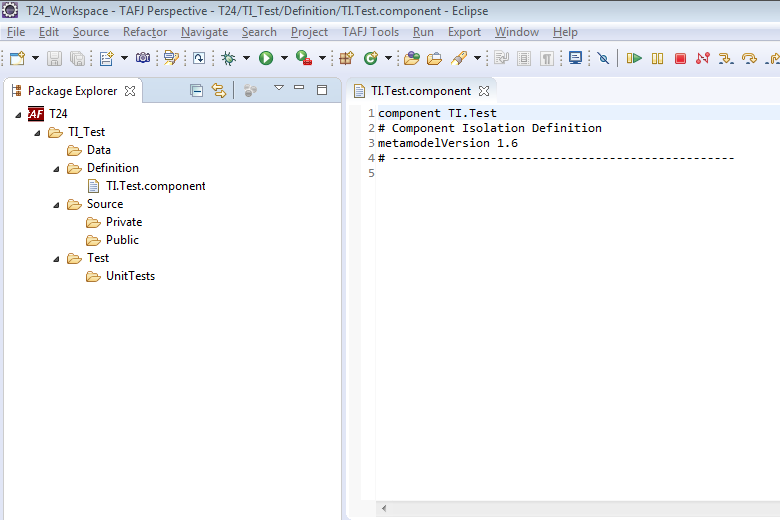Open the TAFJ Tools menu
Screen dimensions: 780x520
point(370,32)
